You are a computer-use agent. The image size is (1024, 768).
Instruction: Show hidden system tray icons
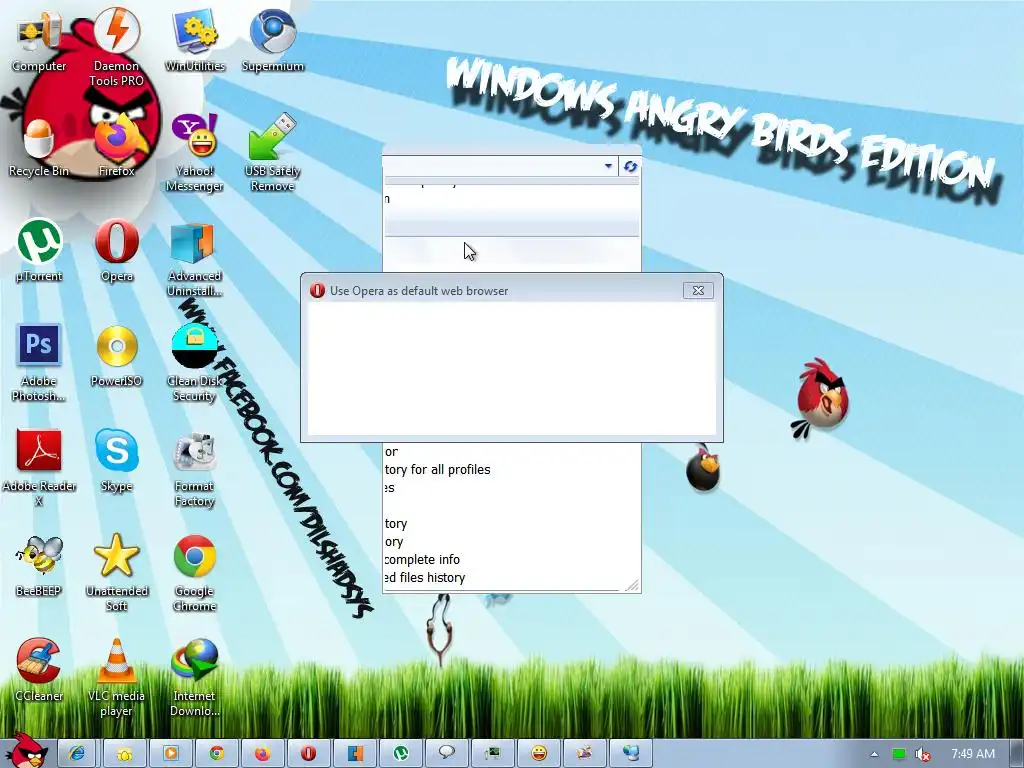click(x=874, y=754)
